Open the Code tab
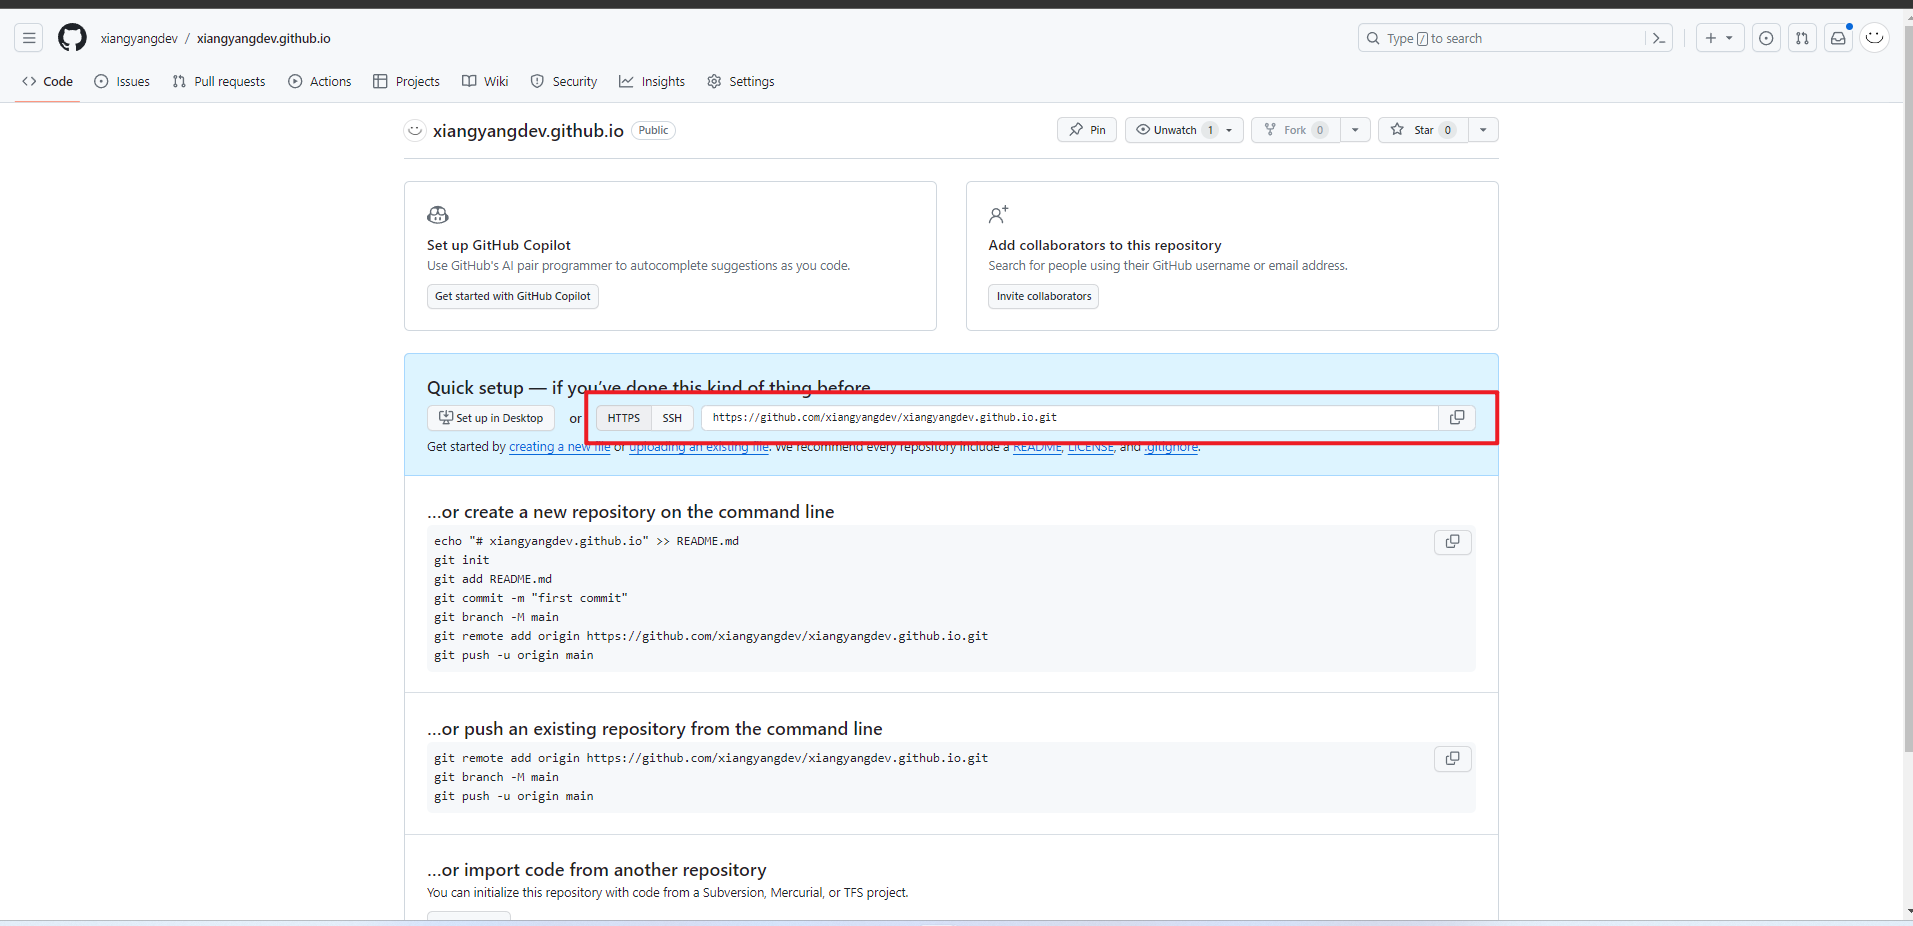The width and height of the screenshot is (1913, 926). click(47, 81)
